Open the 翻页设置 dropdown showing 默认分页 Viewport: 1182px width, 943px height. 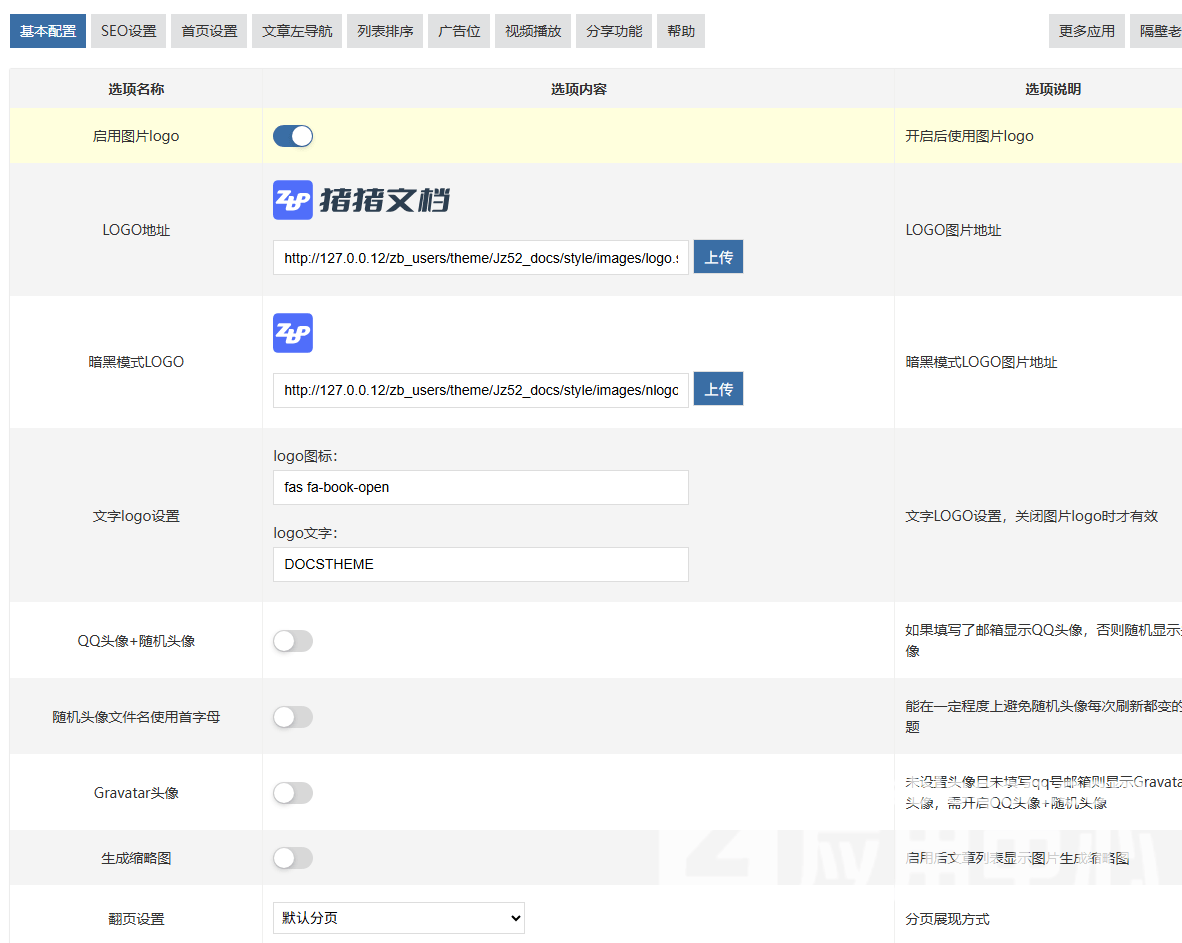pyautogui.click(x=398, y=918)
